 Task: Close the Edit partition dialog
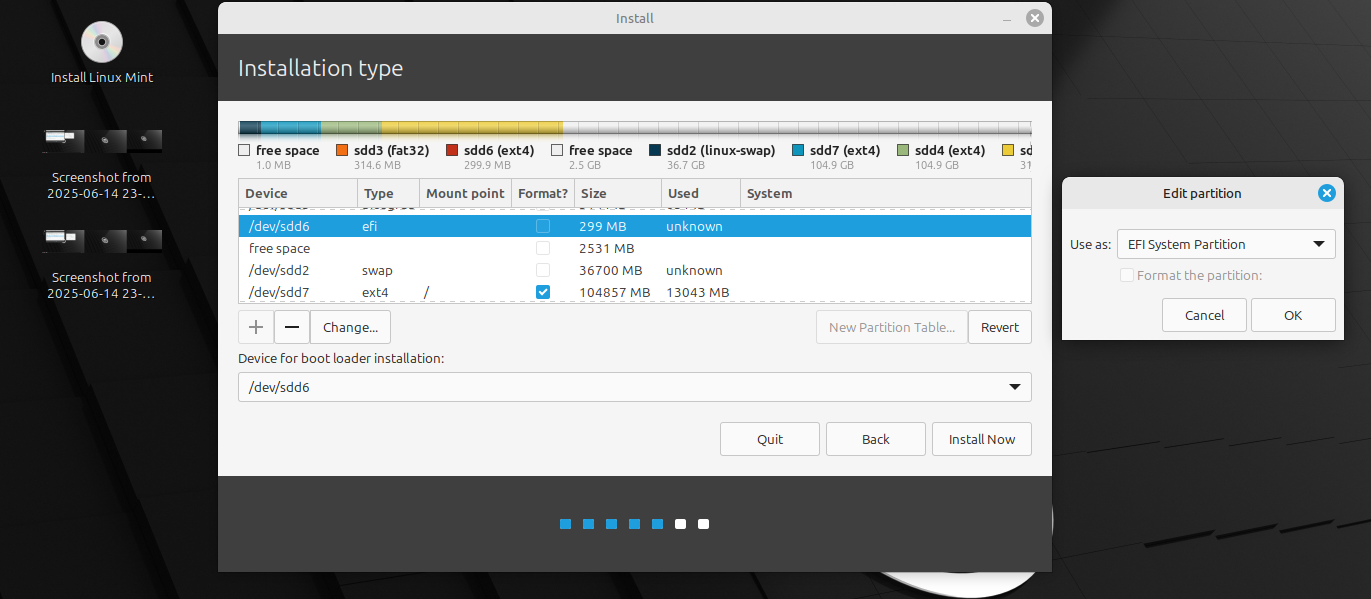(1326, 193)
